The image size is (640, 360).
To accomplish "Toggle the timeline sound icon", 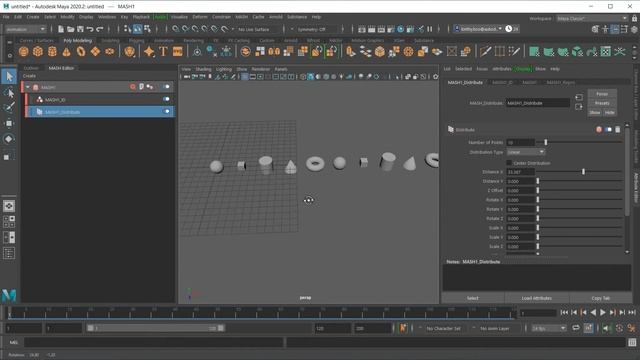I will click(x=606, y=328).
